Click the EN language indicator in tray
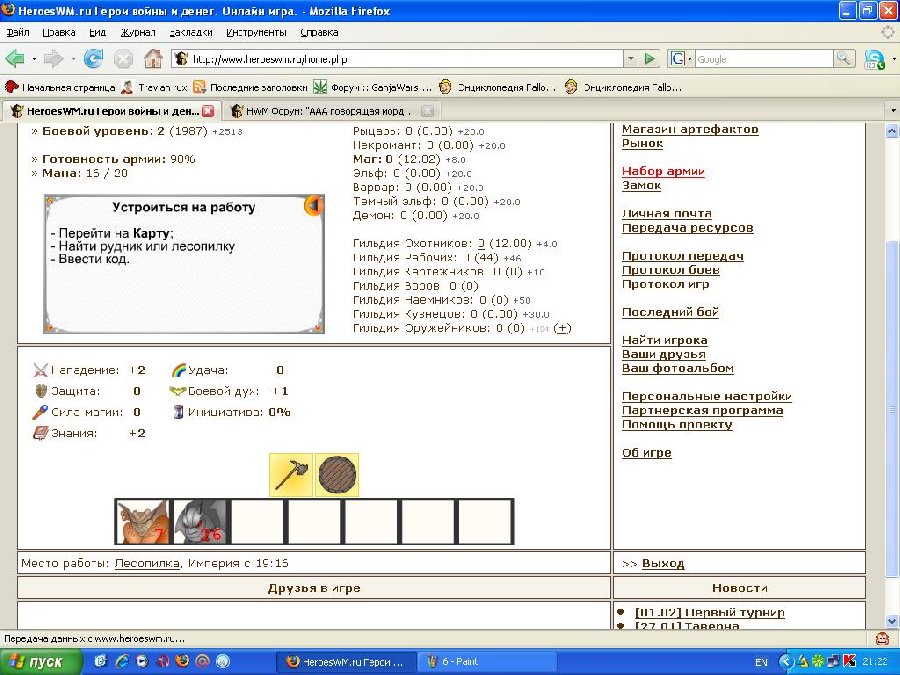 coord(761,662)
